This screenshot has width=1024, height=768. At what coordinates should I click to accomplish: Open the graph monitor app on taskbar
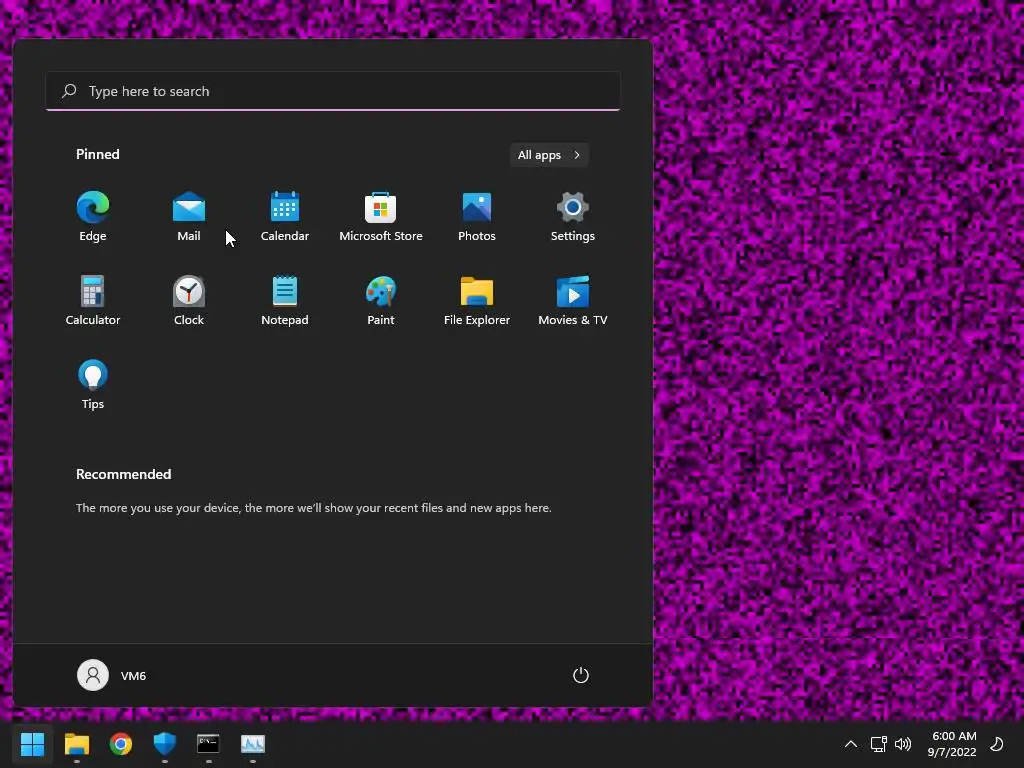point(253,744)
